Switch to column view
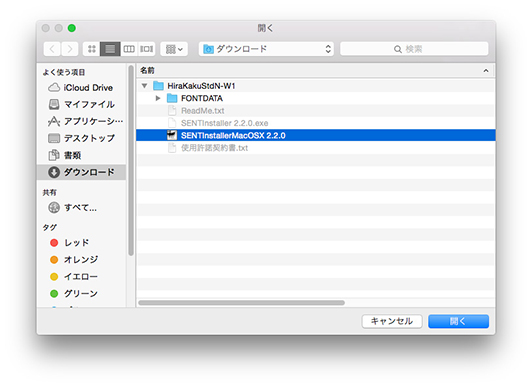This screenshot has width=532, height=387. (x=129, y=49)
